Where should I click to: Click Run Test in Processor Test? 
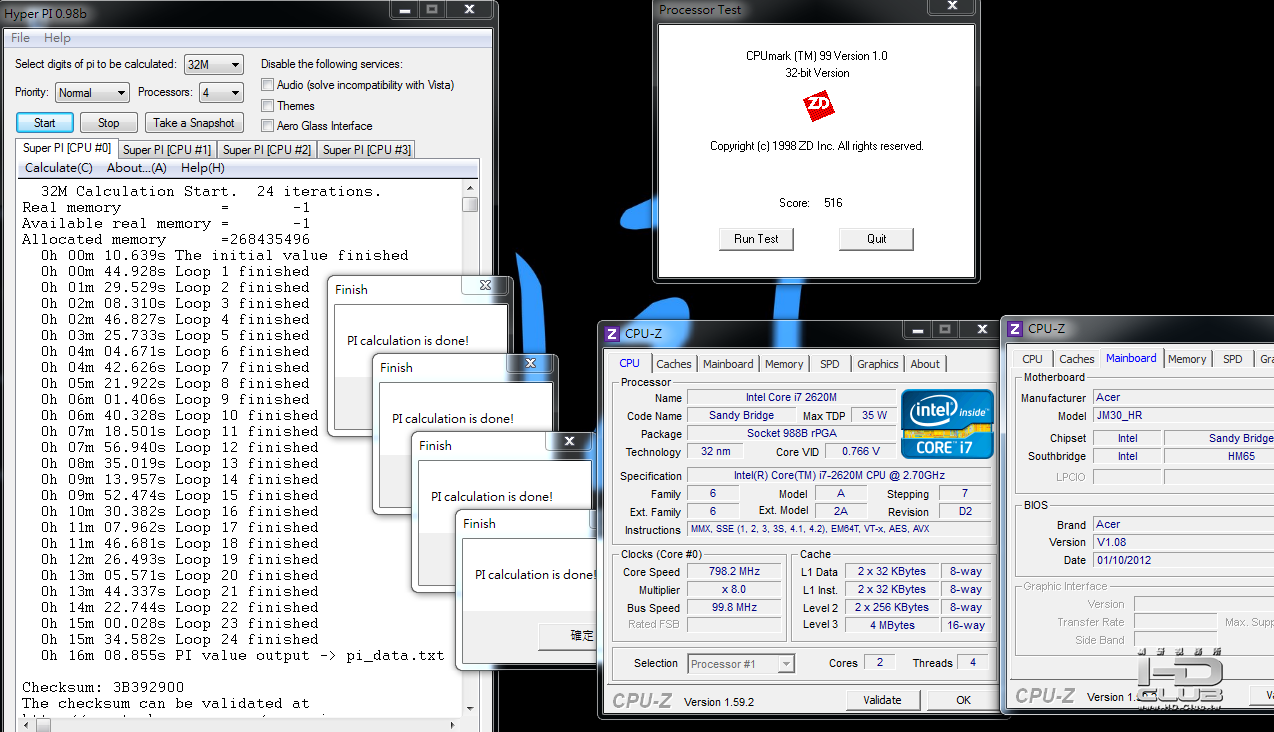coord(756,239)
